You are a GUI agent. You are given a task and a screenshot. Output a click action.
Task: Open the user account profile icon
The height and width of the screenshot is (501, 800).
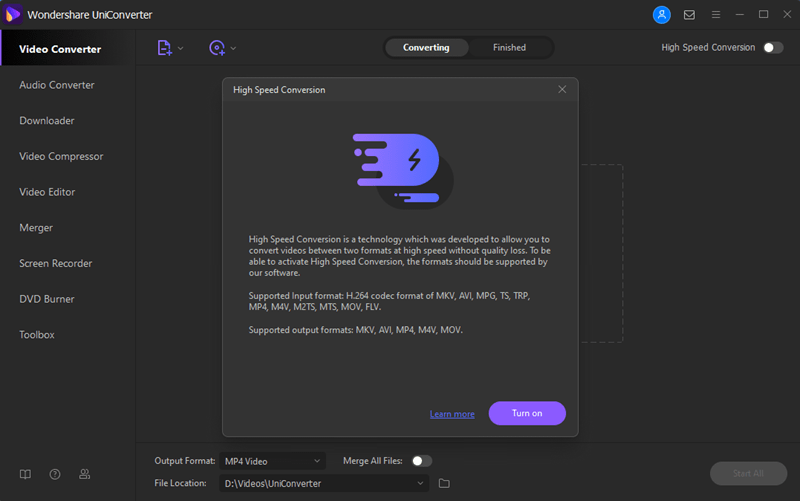[x=662, y=15]
